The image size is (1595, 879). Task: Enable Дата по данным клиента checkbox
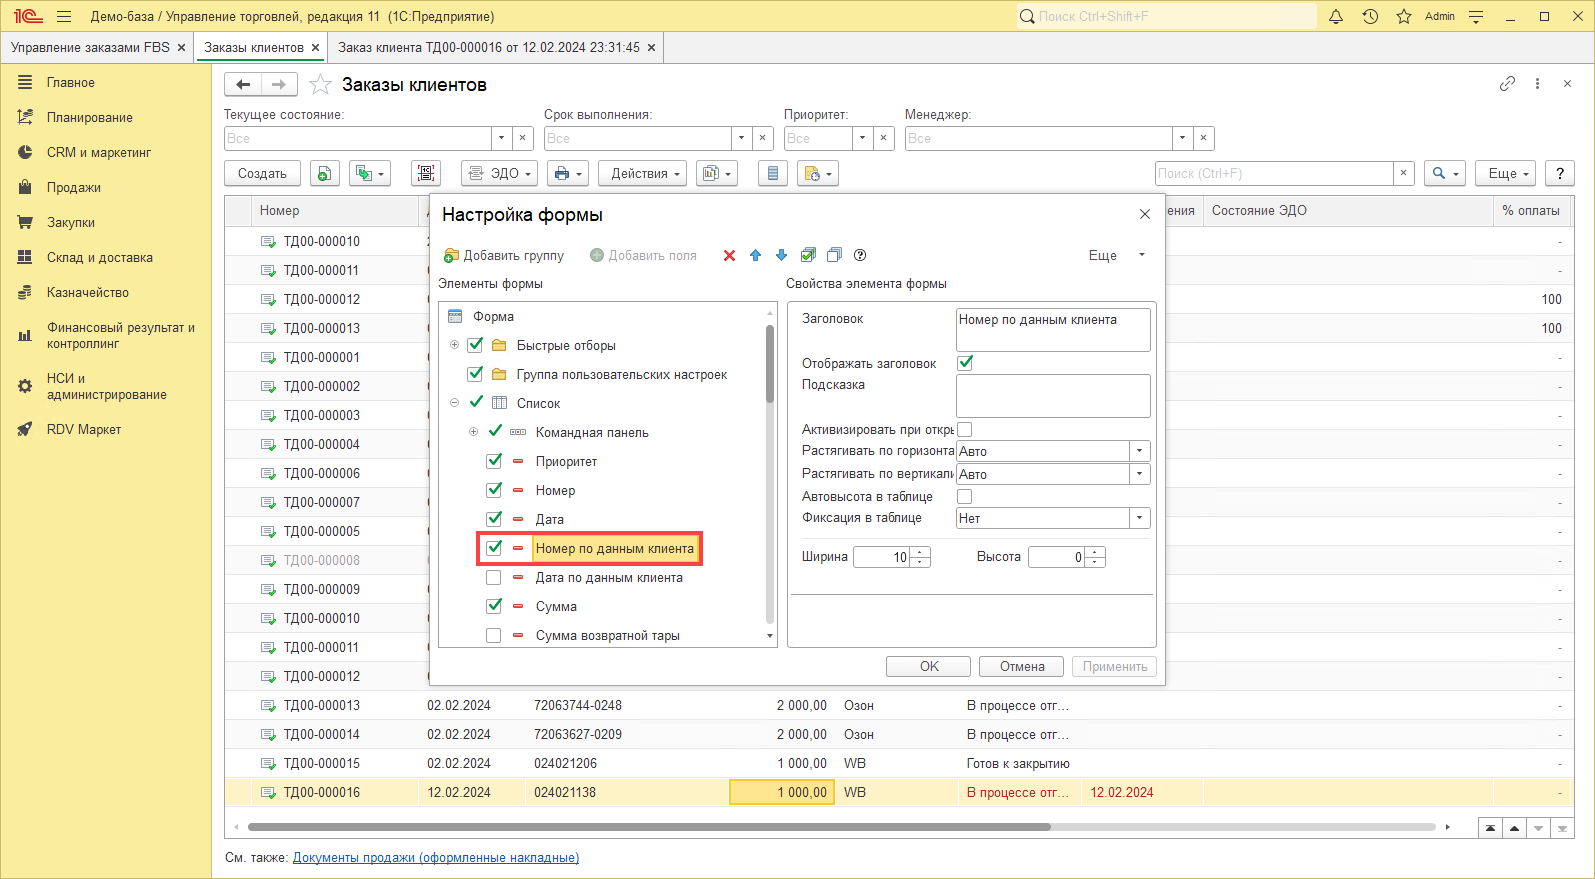(x=494, y=578)
